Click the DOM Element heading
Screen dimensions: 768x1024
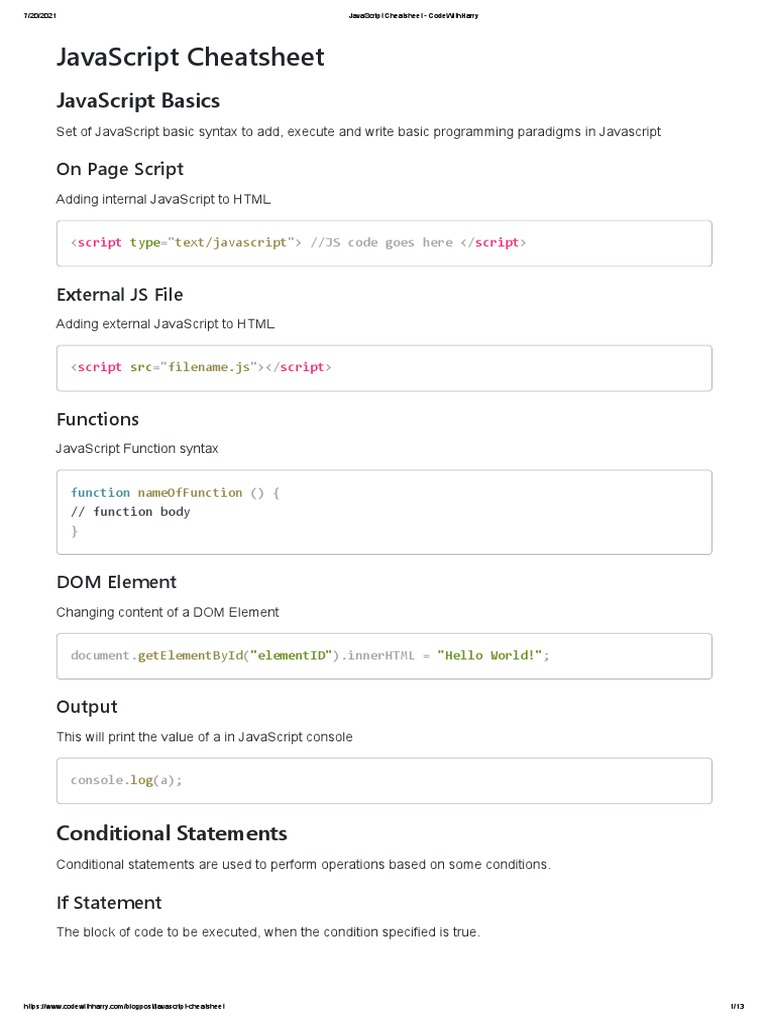pos(116,582)
